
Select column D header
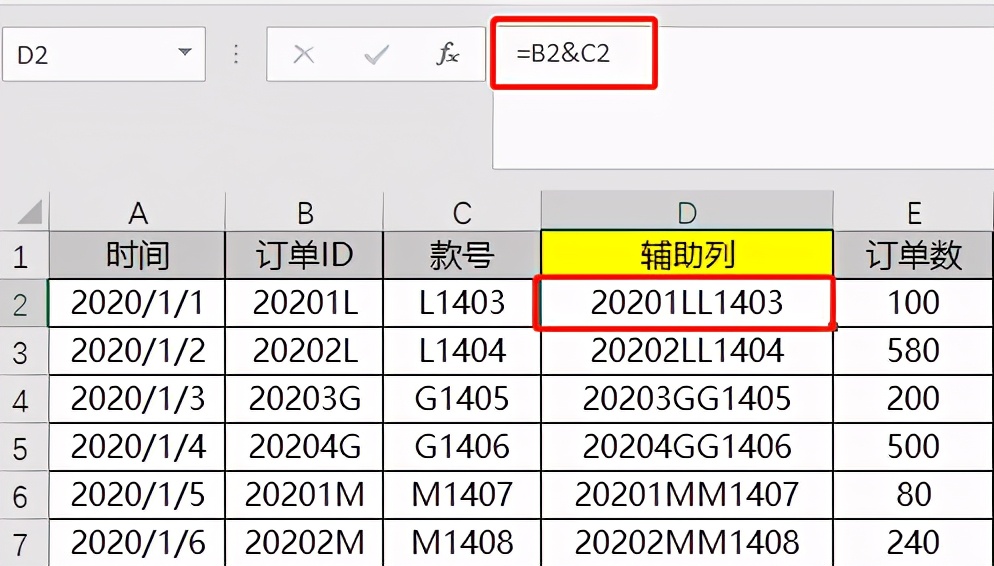687,211
